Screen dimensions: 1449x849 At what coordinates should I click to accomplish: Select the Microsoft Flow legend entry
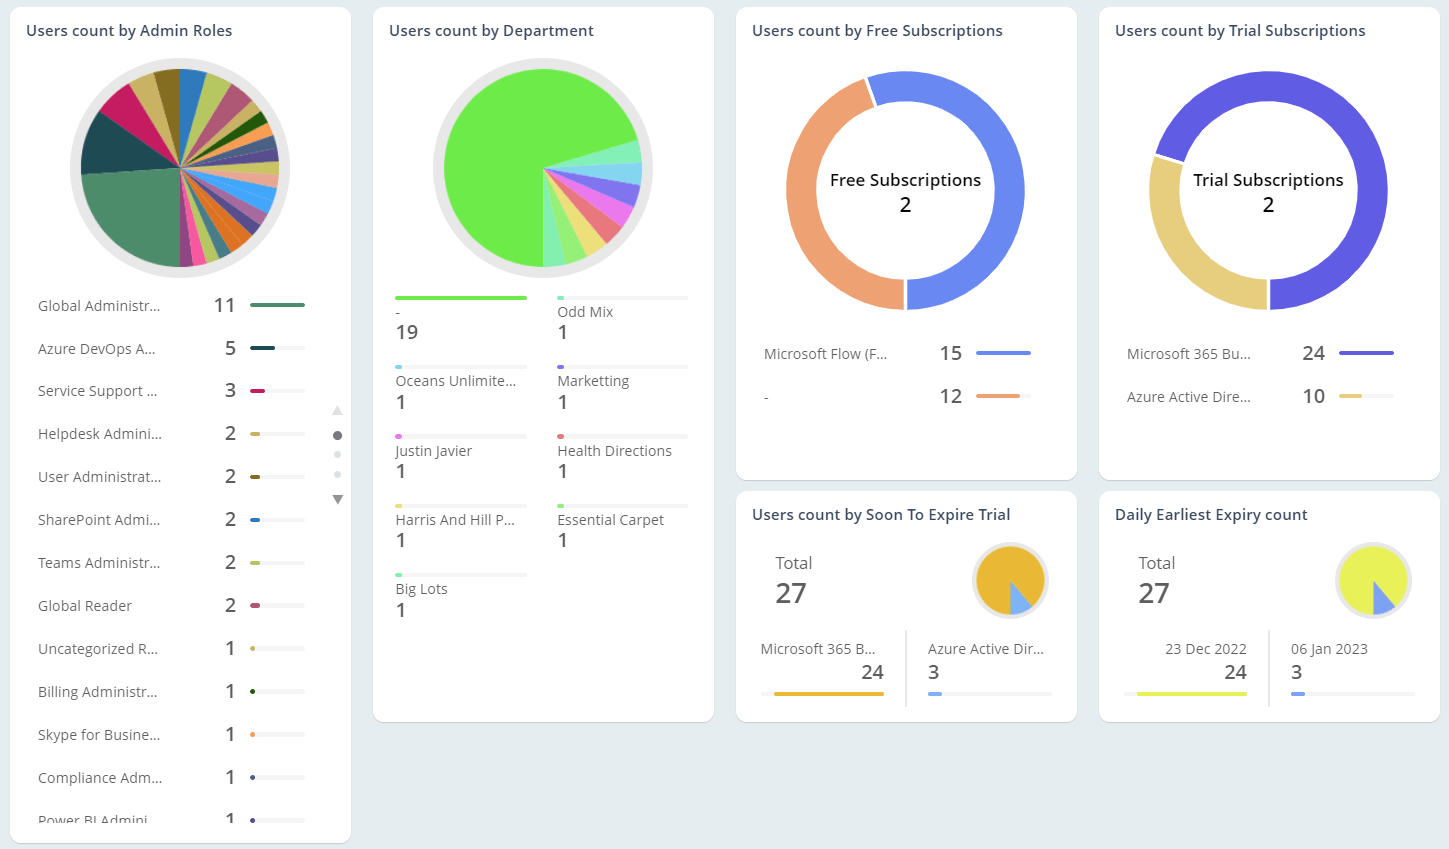[x=825, y=354]
